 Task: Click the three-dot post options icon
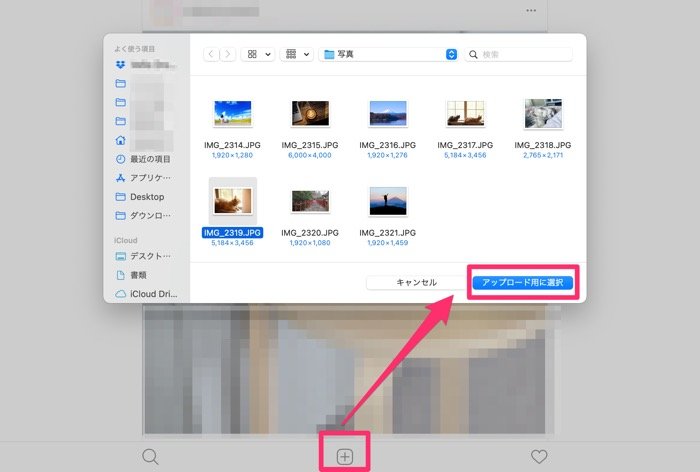click(x=531, y=10)
